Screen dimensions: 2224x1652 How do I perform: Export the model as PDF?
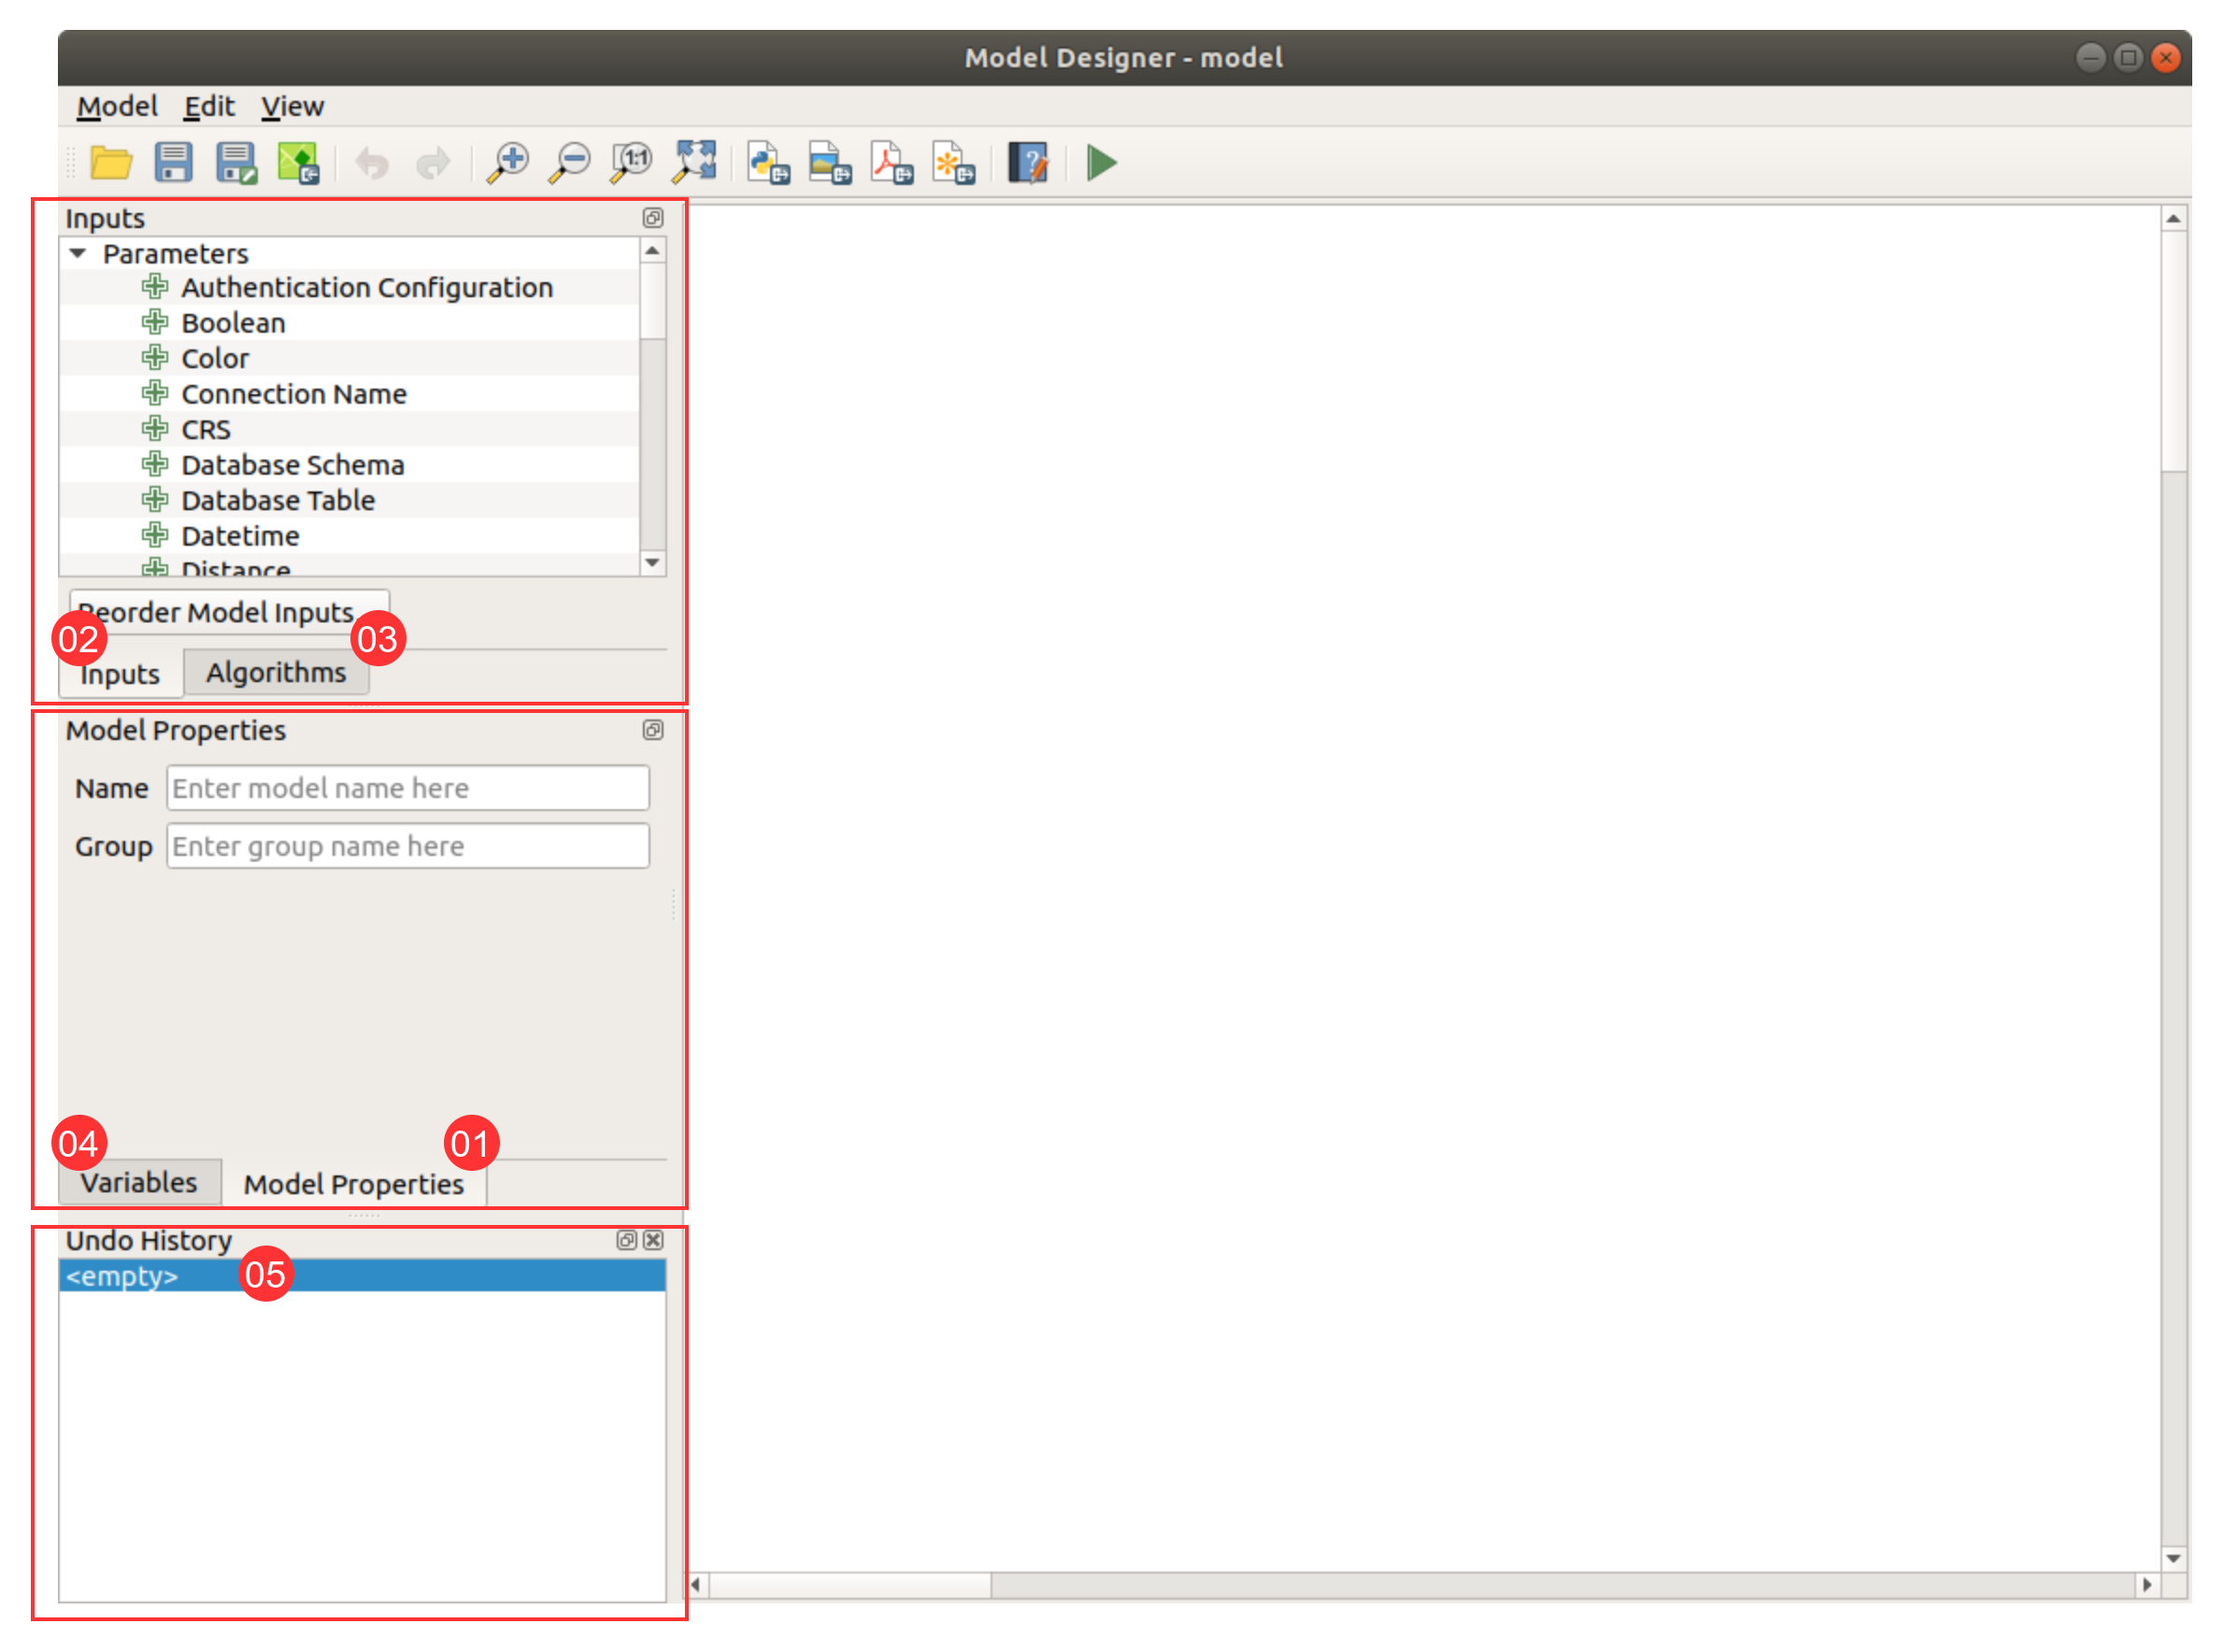[x=891, y=163]
